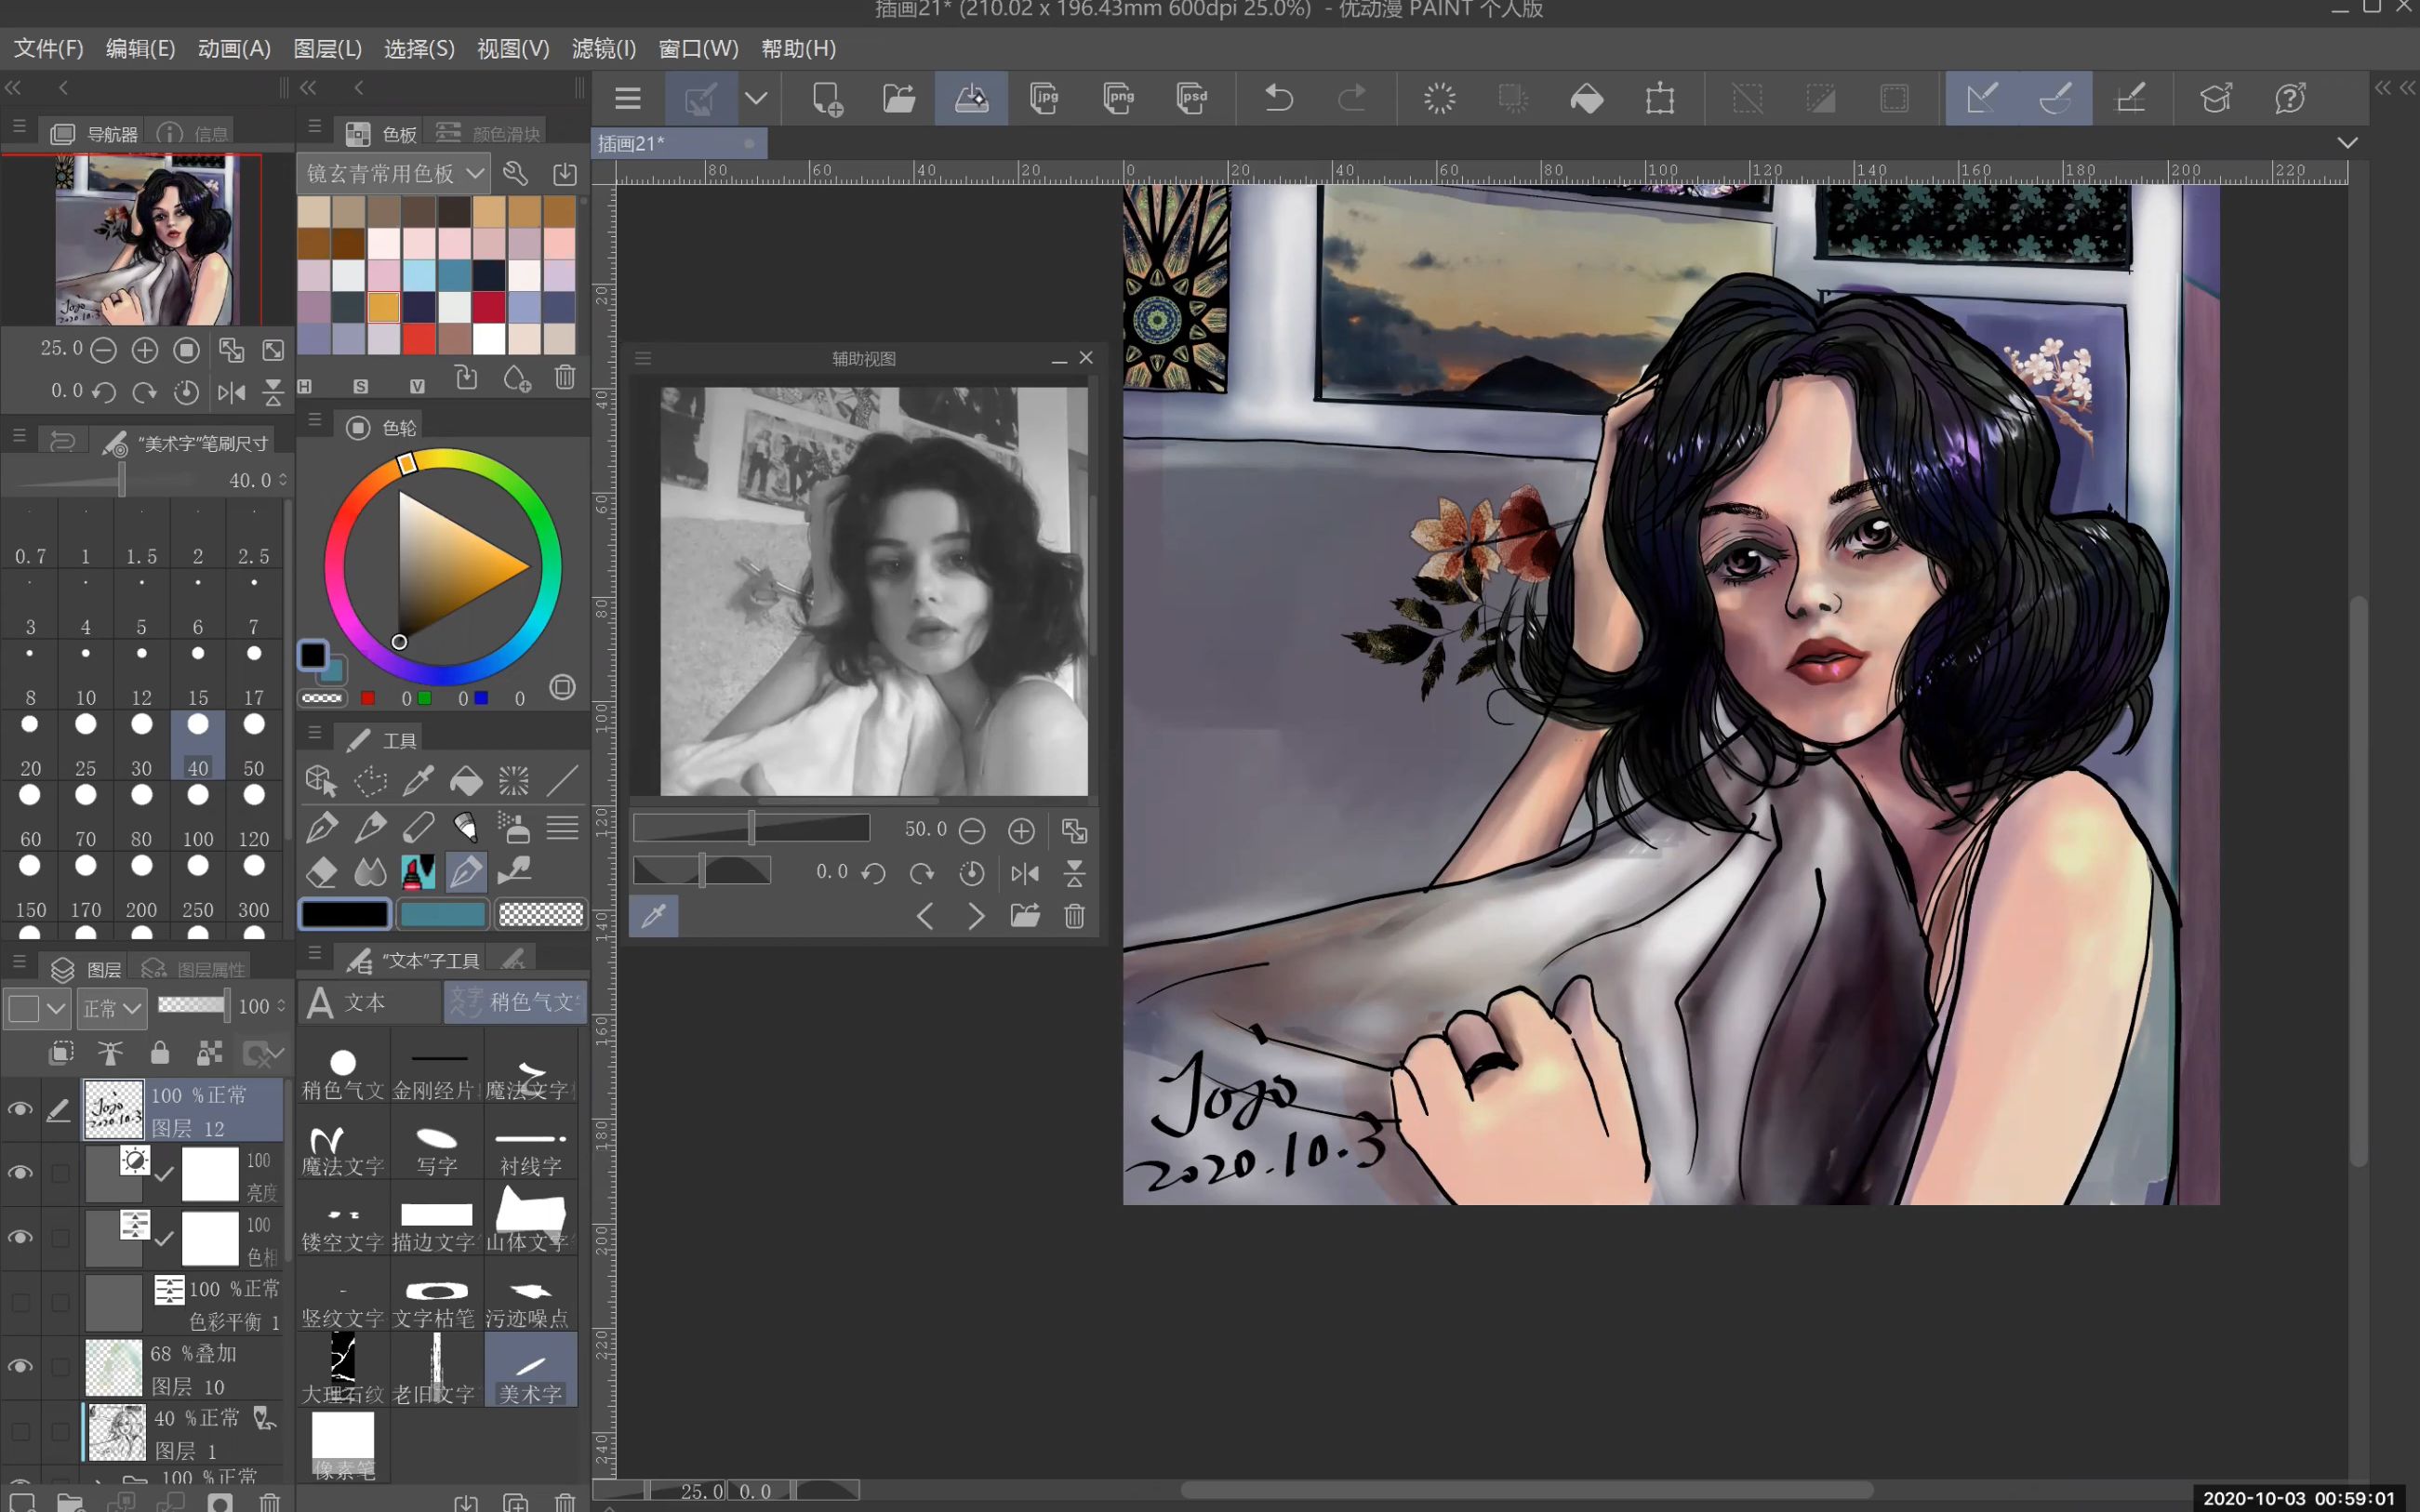Hide layer 图层 10 with eye icon
2420x1512 pixels.
coord(20,1367)
